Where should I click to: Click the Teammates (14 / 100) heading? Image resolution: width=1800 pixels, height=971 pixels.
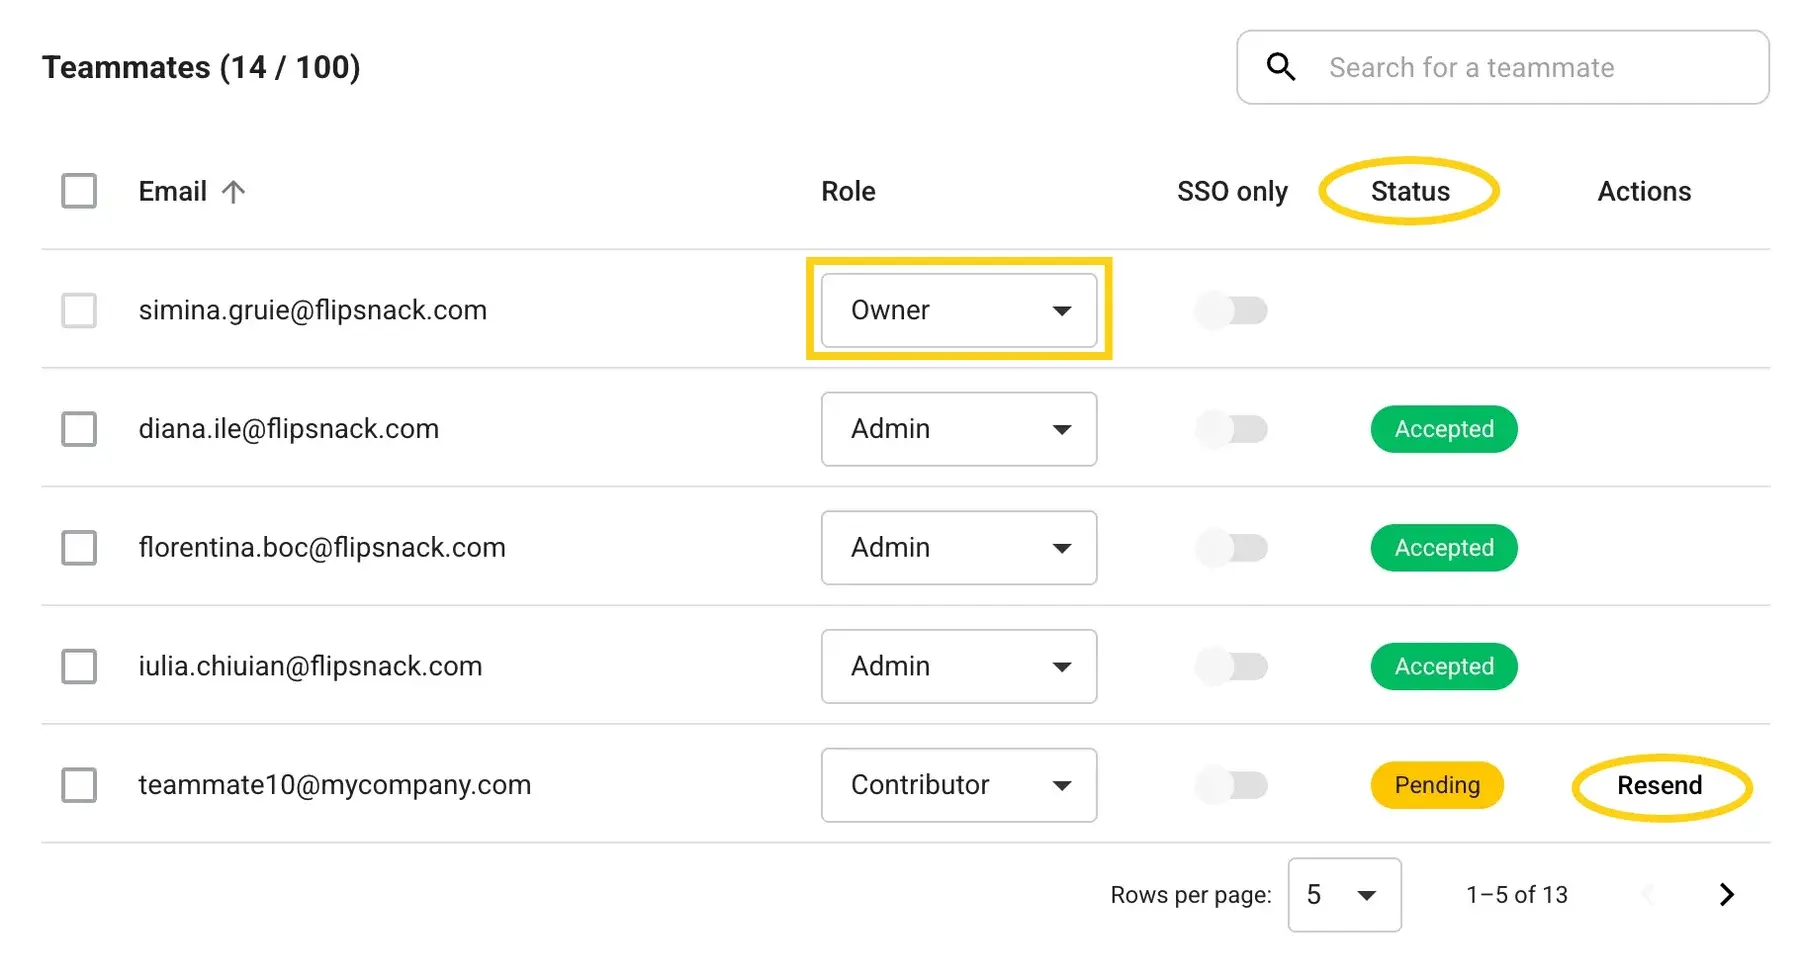click(x=201, y=67)
